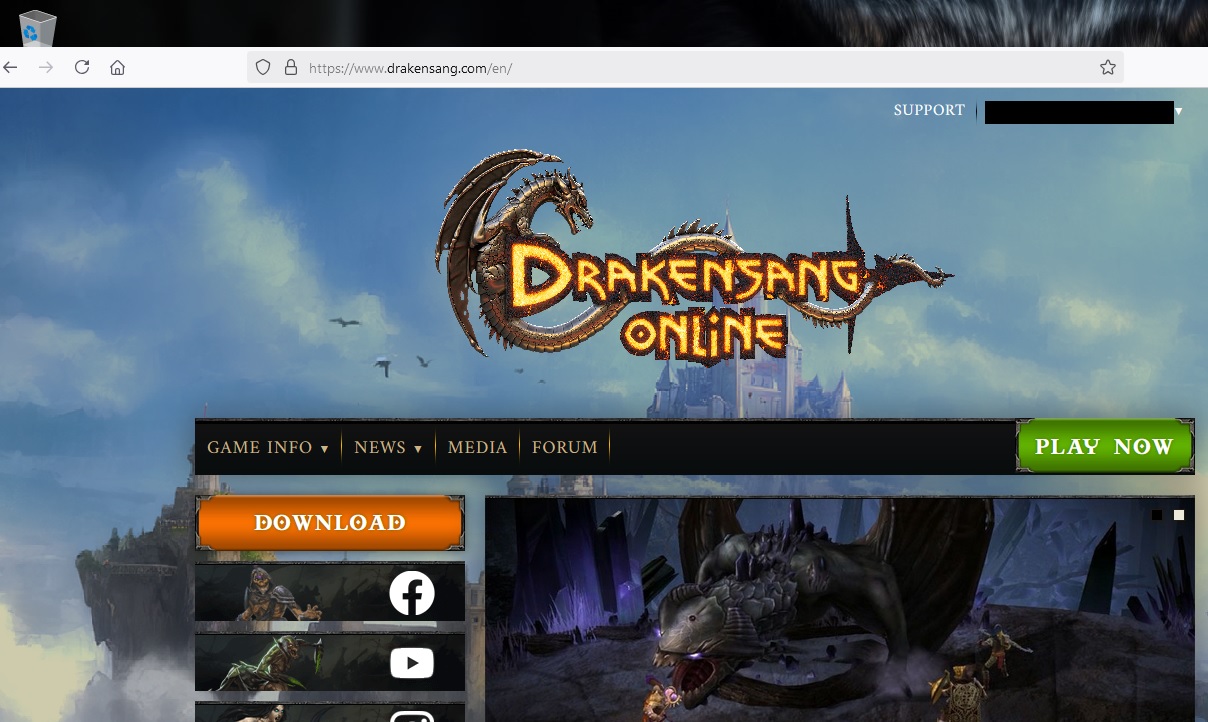Select the second slideshow dot
This screenshot has height=722, width=1208.
point(1179,515)
